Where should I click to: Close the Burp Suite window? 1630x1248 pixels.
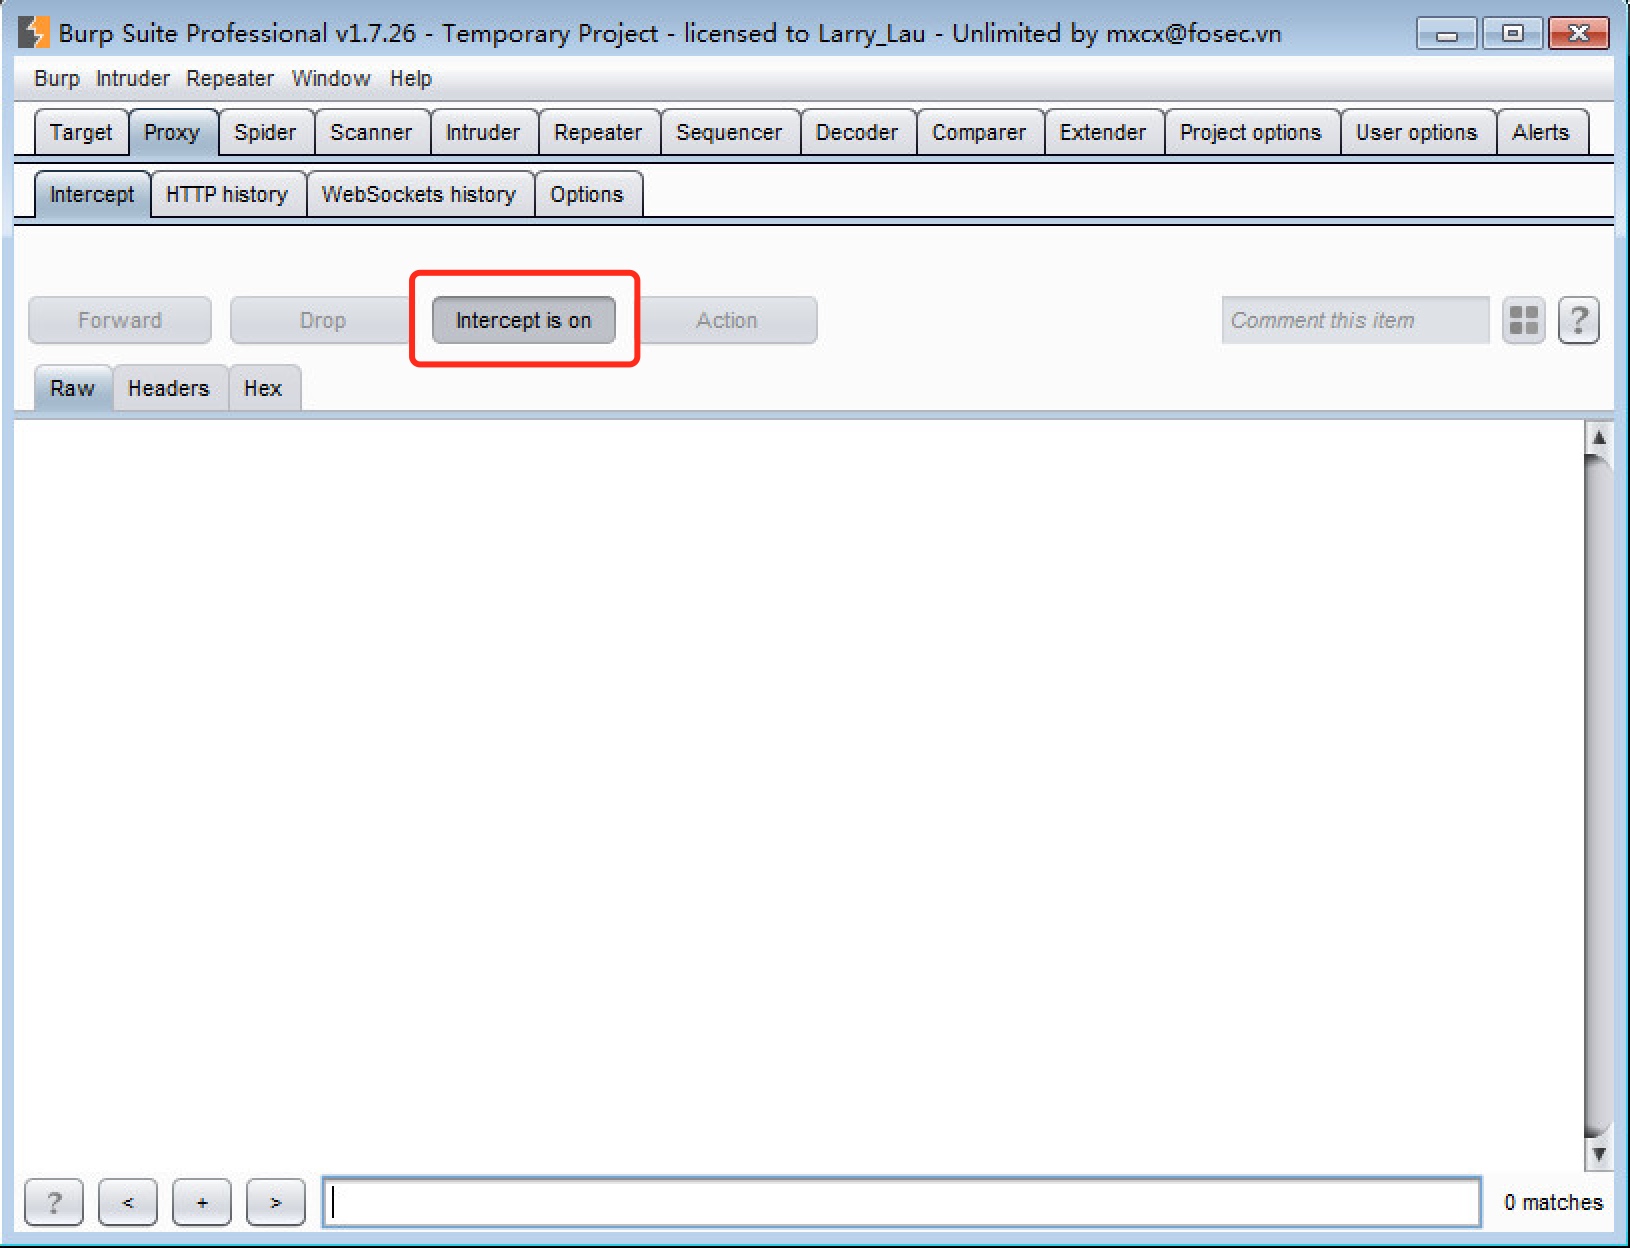click(1578, 34)
